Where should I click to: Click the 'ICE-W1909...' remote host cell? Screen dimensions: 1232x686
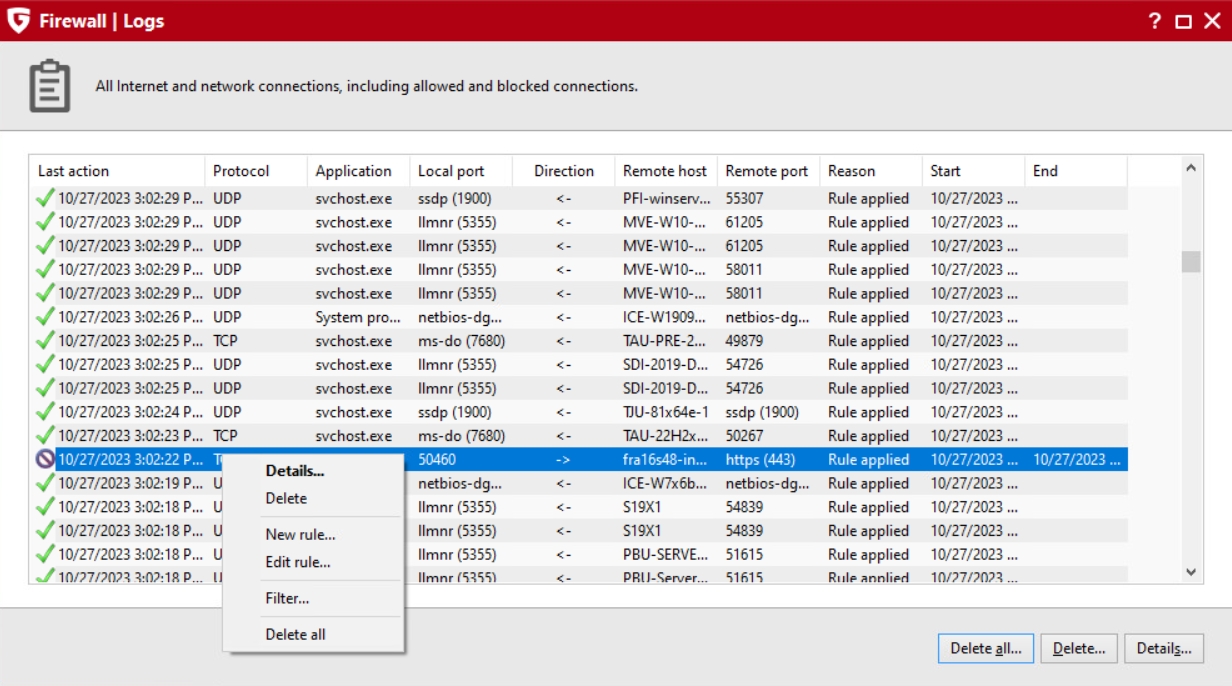pyautogui.click(x=666, y=316)
